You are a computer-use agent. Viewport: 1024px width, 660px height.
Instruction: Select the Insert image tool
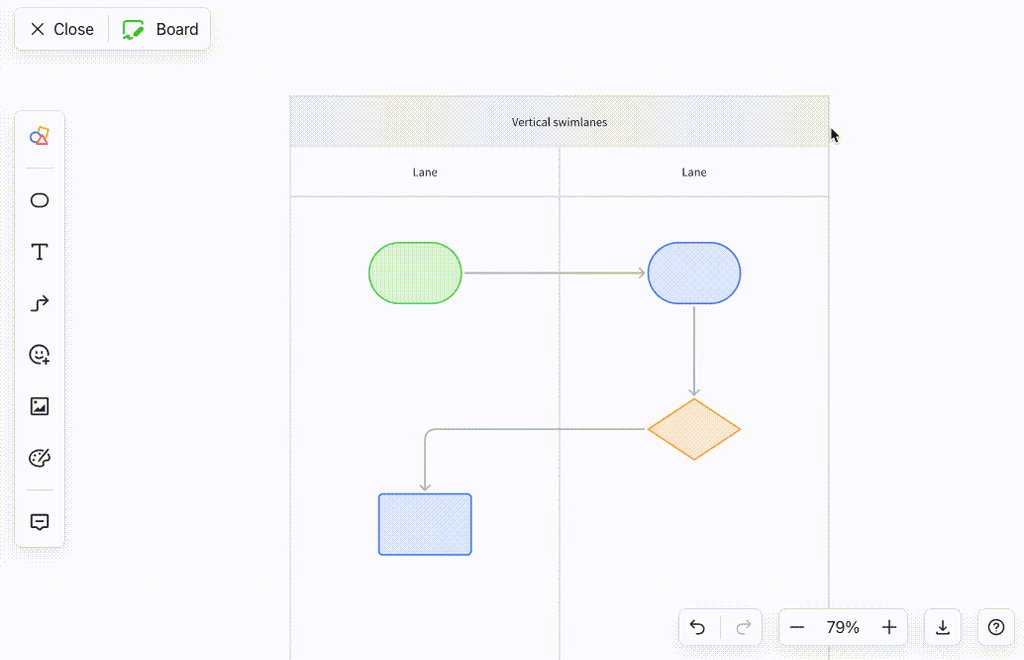[39, 405]
